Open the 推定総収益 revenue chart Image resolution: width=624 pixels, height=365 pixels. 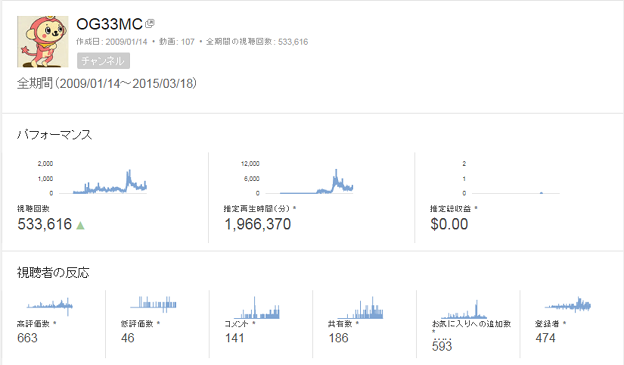click(x=511, y=178)
